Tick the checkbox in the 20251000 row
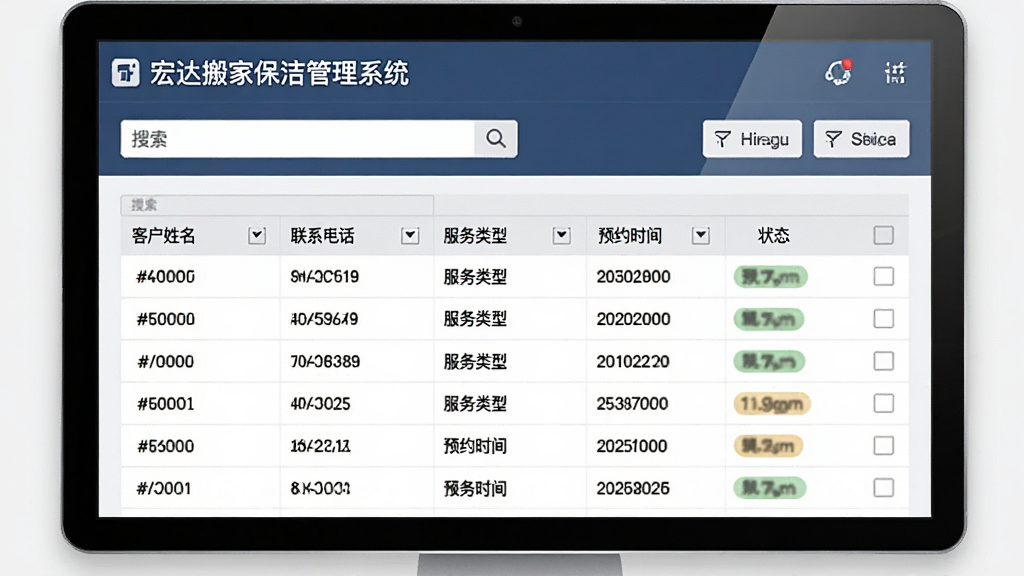Viewport: 1024px width, 576px height. point(884,445)
